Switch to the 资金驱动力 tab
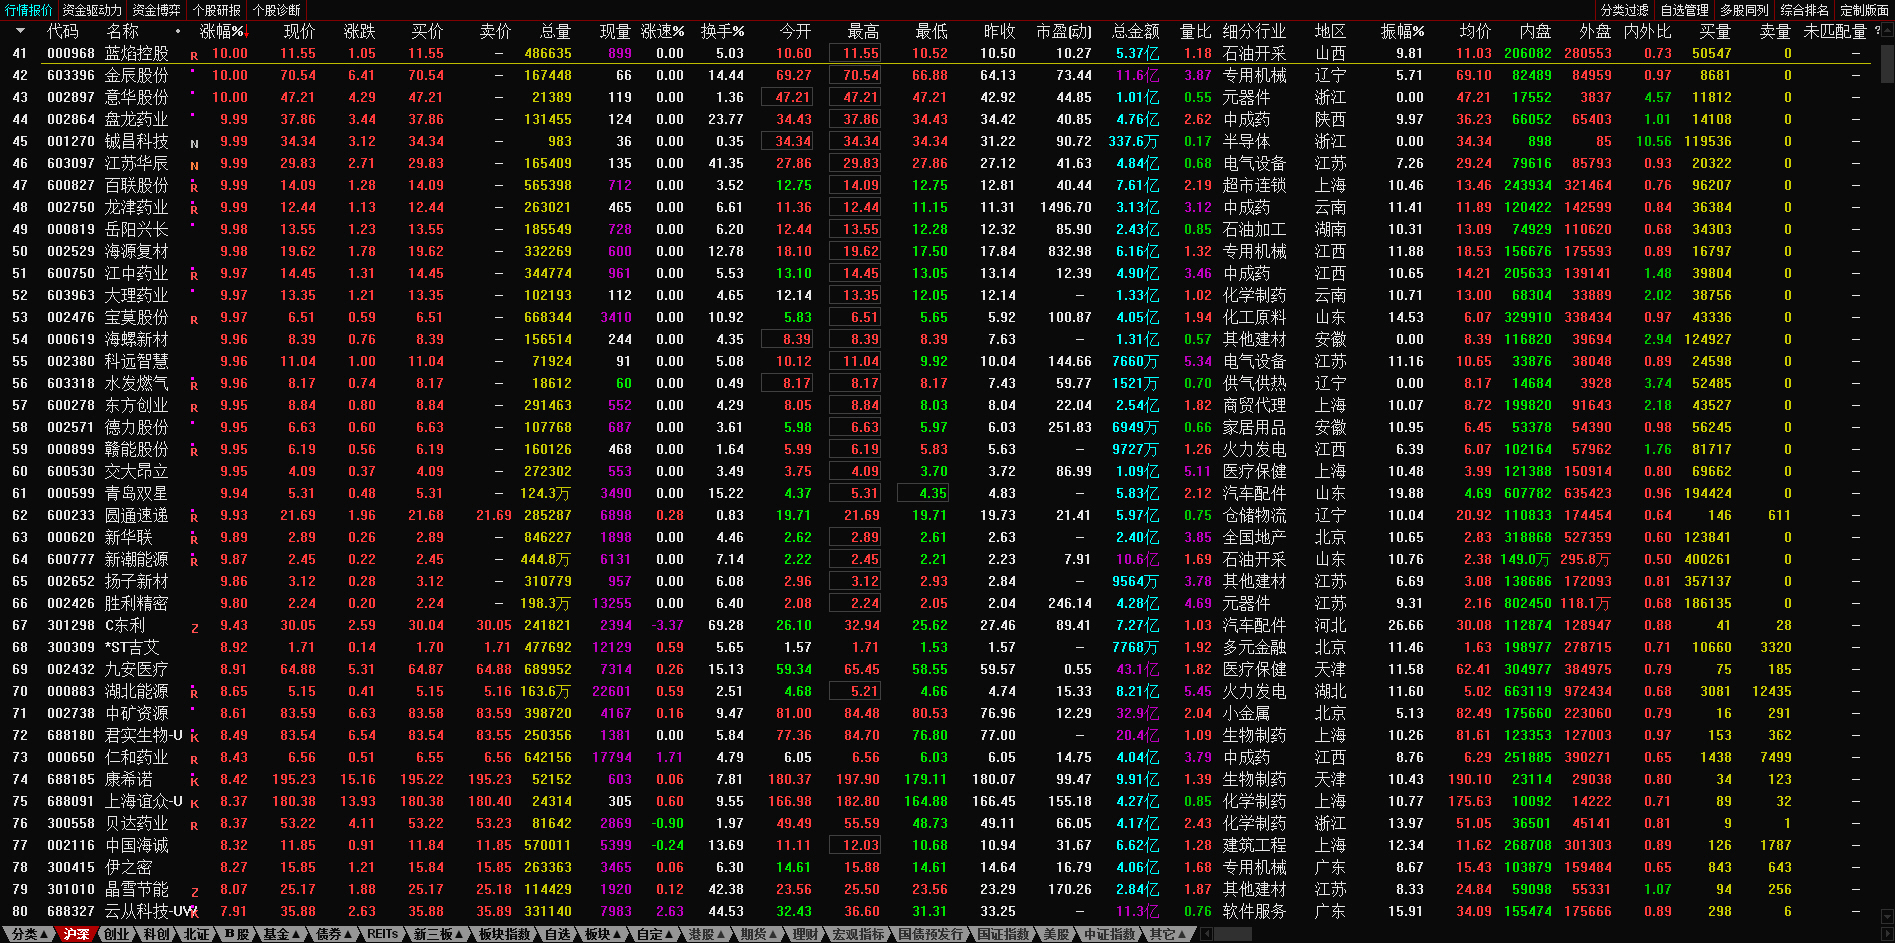Screen dimensions: 1895x943 coord(92,10)
